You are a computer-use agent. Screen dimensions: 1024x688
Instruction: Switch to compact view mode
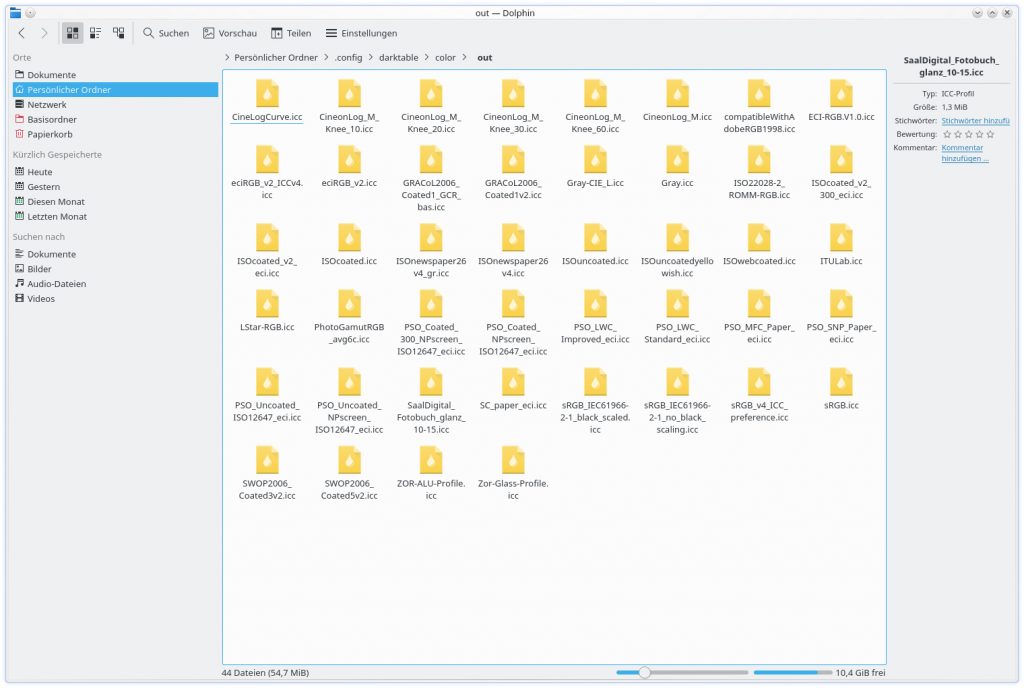pos(96,33)
